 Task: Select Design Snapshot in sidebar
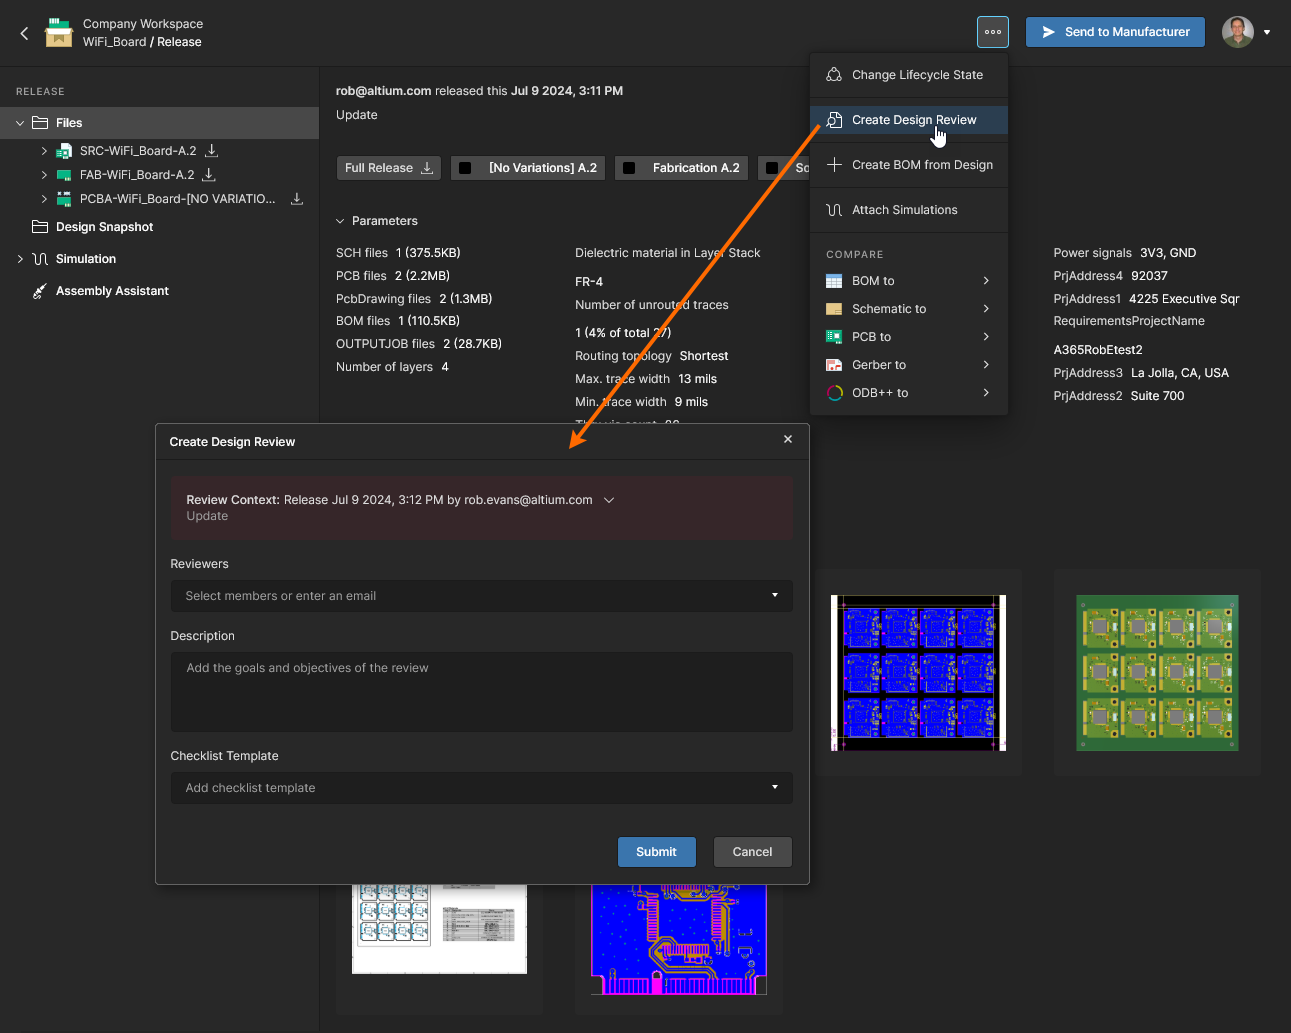click(104, 227)
